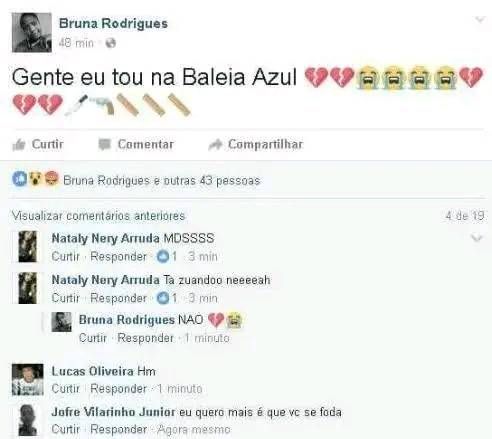Click the 48 min timestamp of the post
Screen dimensions: 492x439
point(76,43)
